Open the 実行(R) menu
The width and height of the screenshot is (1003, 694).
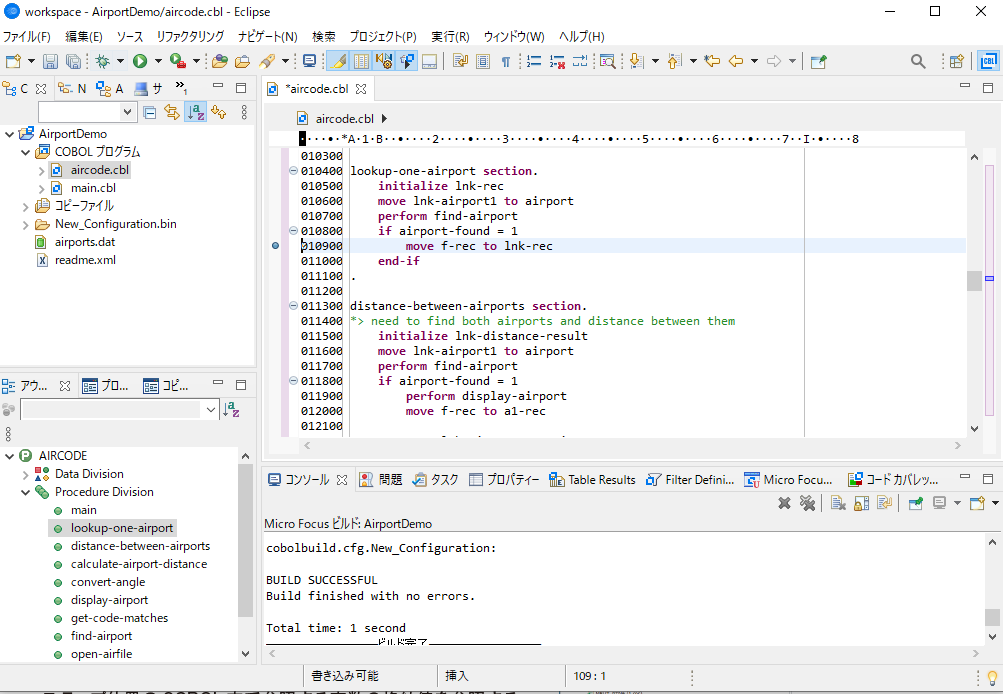coord(450,36)
